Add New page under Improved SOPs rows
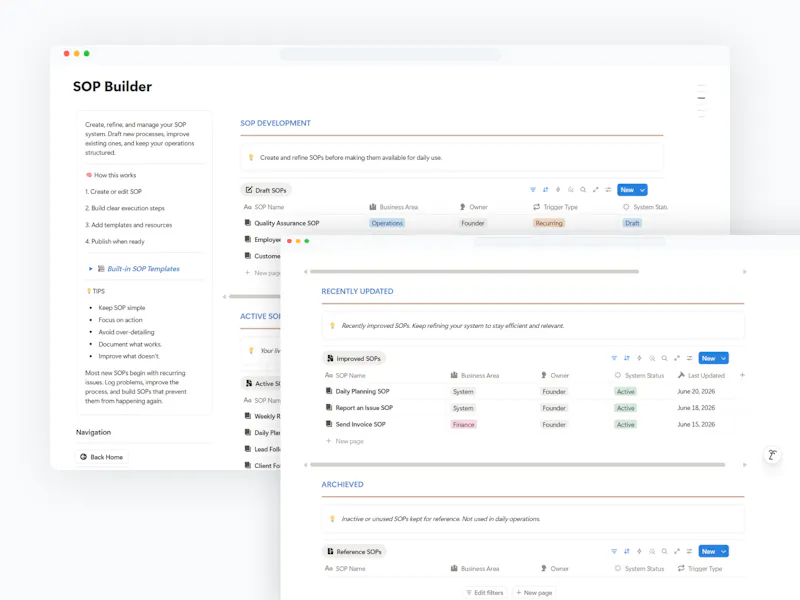The width and height of the screenshot is (800, 600). [x=345, y=441]
